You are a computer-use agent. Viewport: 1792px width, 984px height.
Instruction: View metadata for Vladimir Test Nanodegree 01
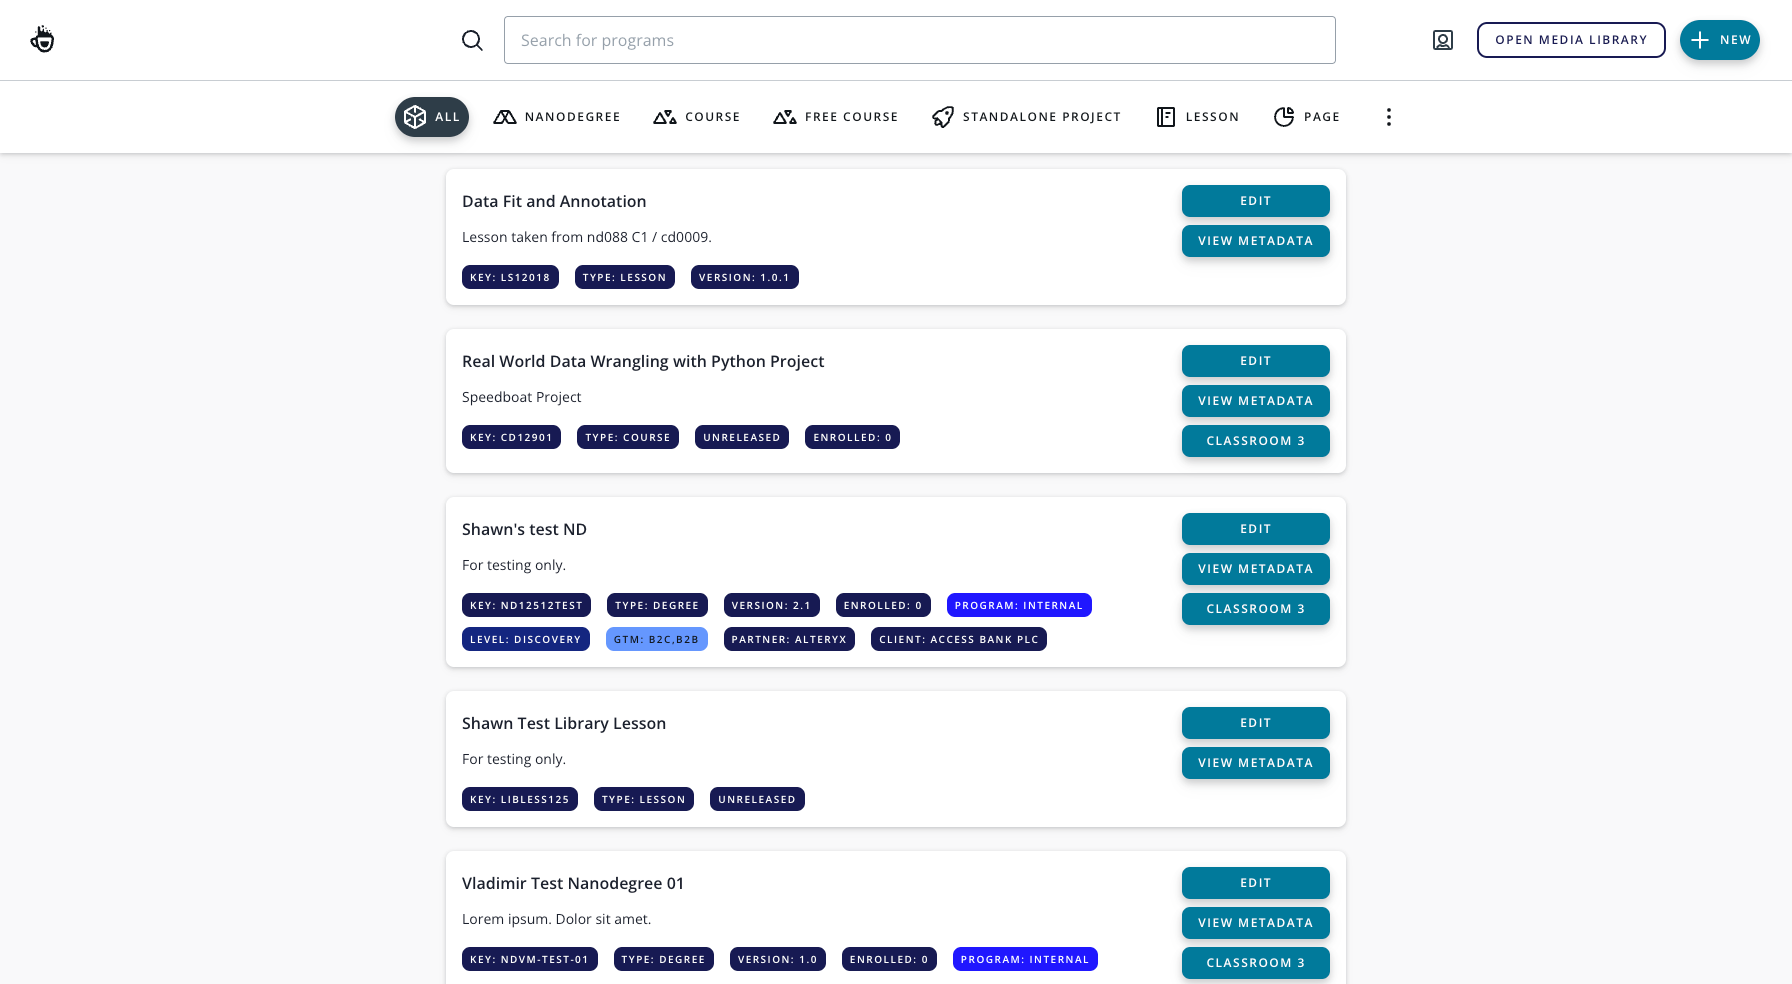[x=1255, y=923]
